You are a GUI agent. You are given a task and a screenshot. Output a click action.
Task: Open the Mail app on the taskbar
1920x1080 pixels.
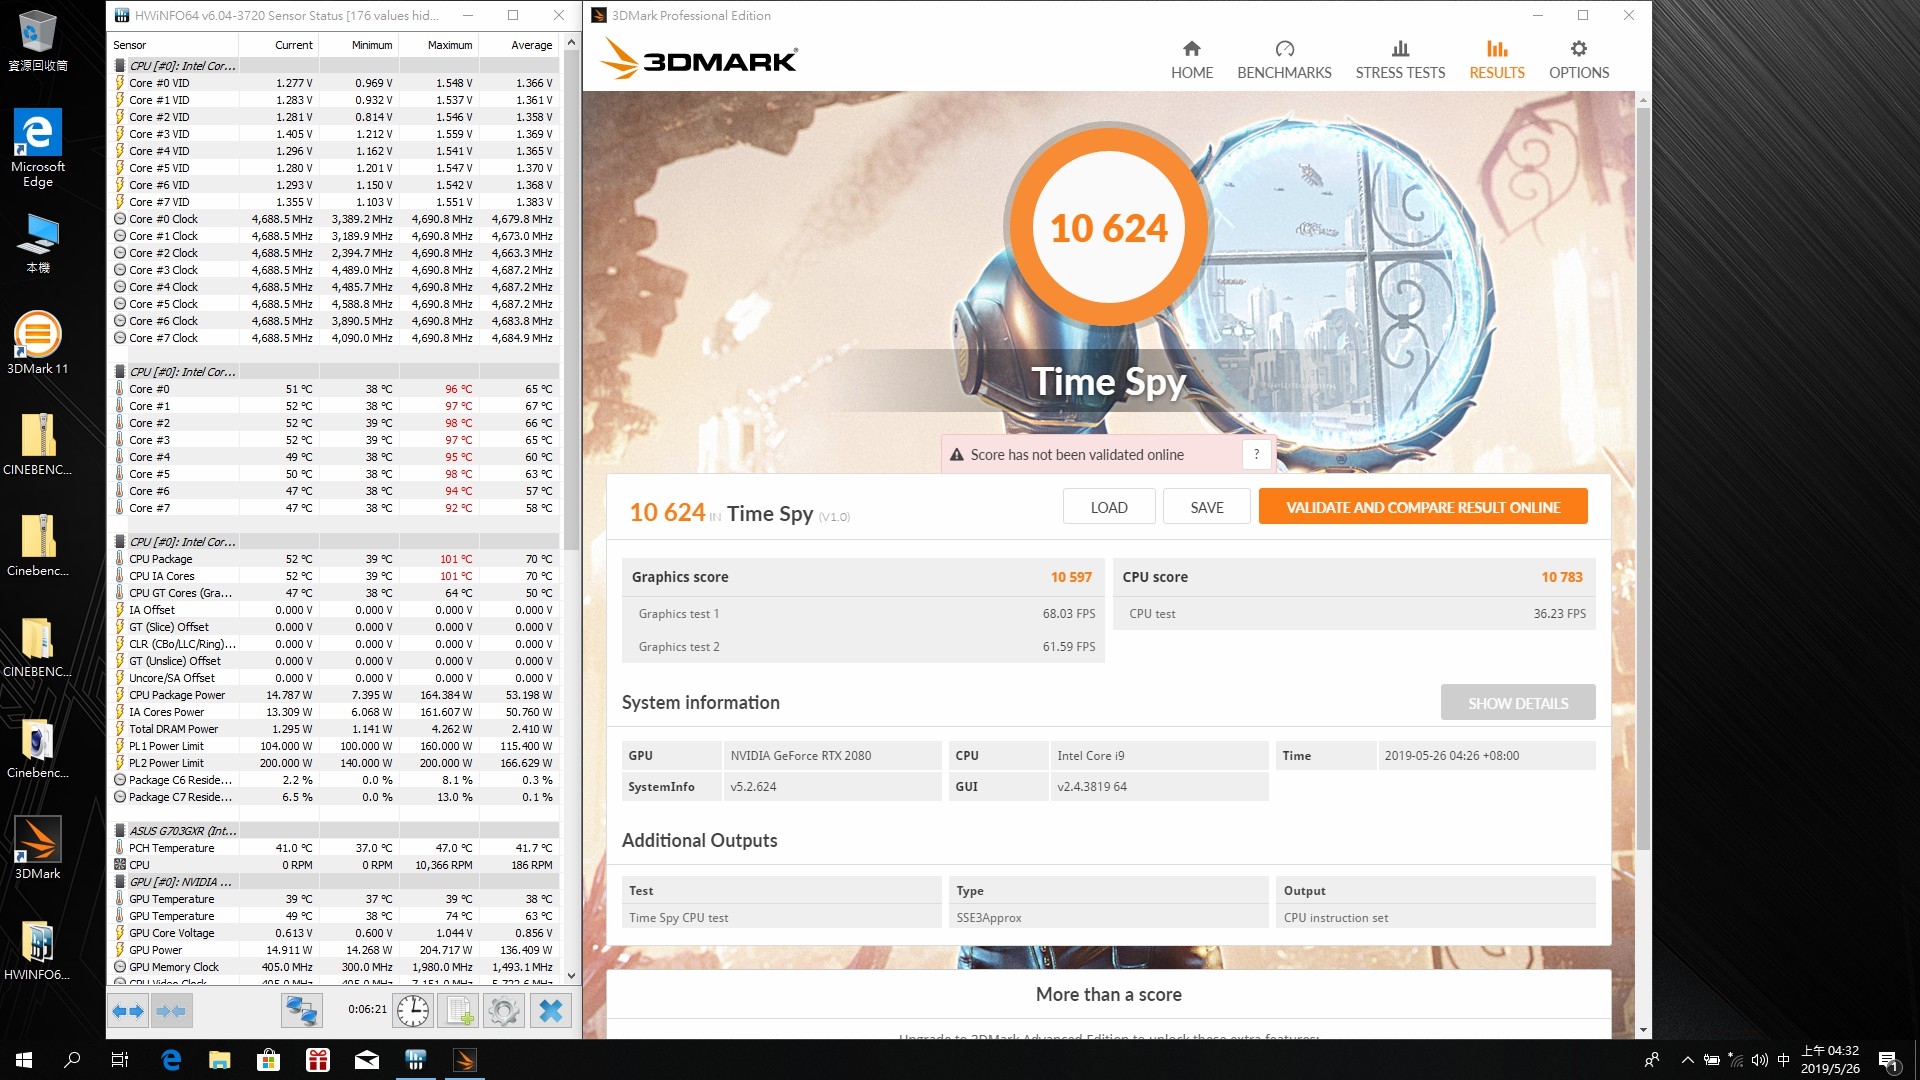(x=367, y=1060)
